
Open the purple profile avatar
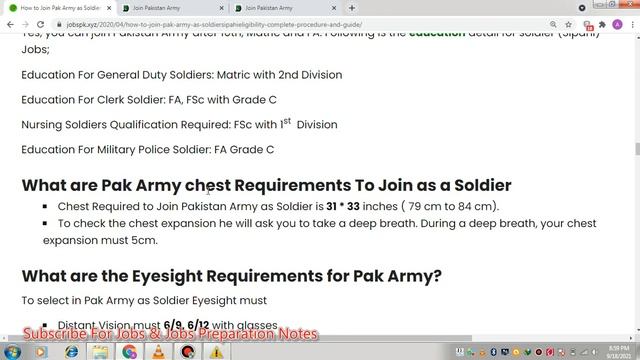pyautogui.click(x=618, y=24)
